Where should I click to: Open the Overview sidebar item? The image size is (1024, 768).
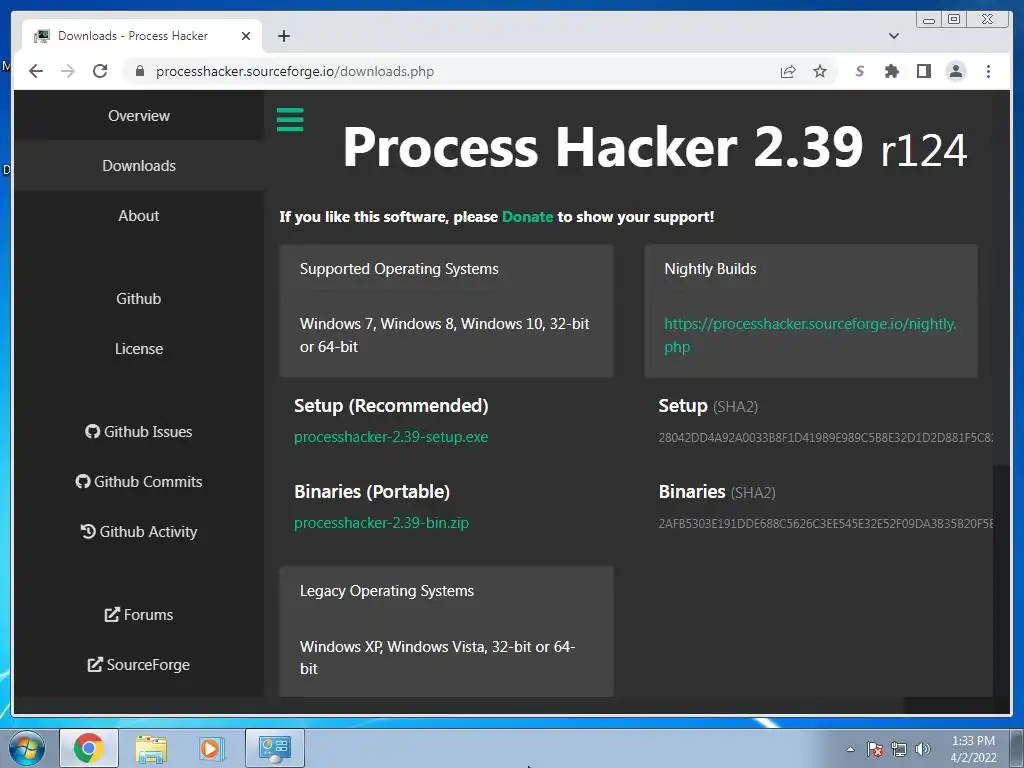coord(138,116)
